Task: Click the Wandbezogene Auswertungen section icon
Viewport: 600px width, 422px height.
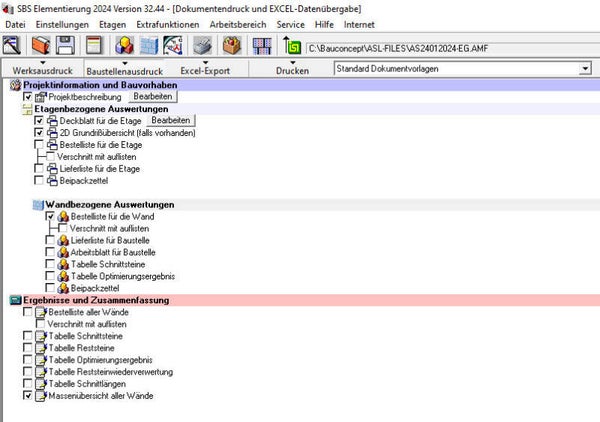Action: 38,205
